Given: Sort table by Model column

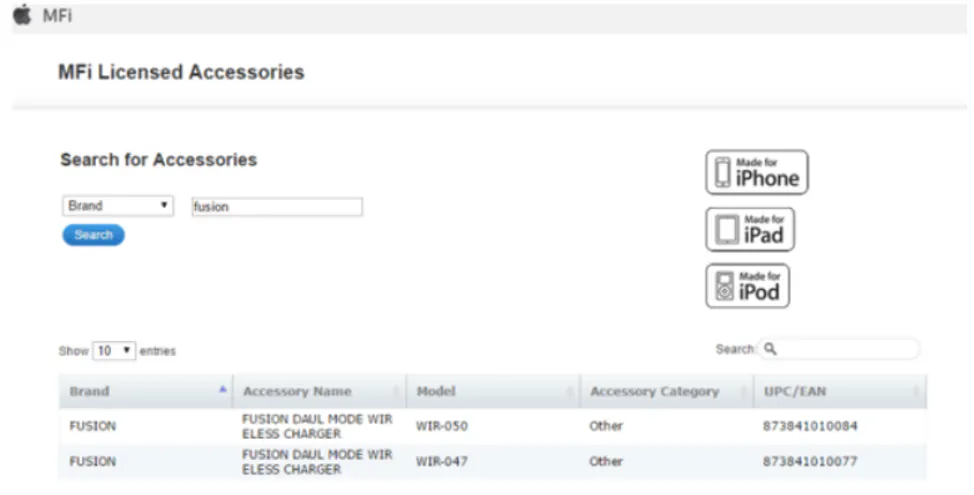Looking at the screenshot, I should pyautogui.click(x=436, y=391).
